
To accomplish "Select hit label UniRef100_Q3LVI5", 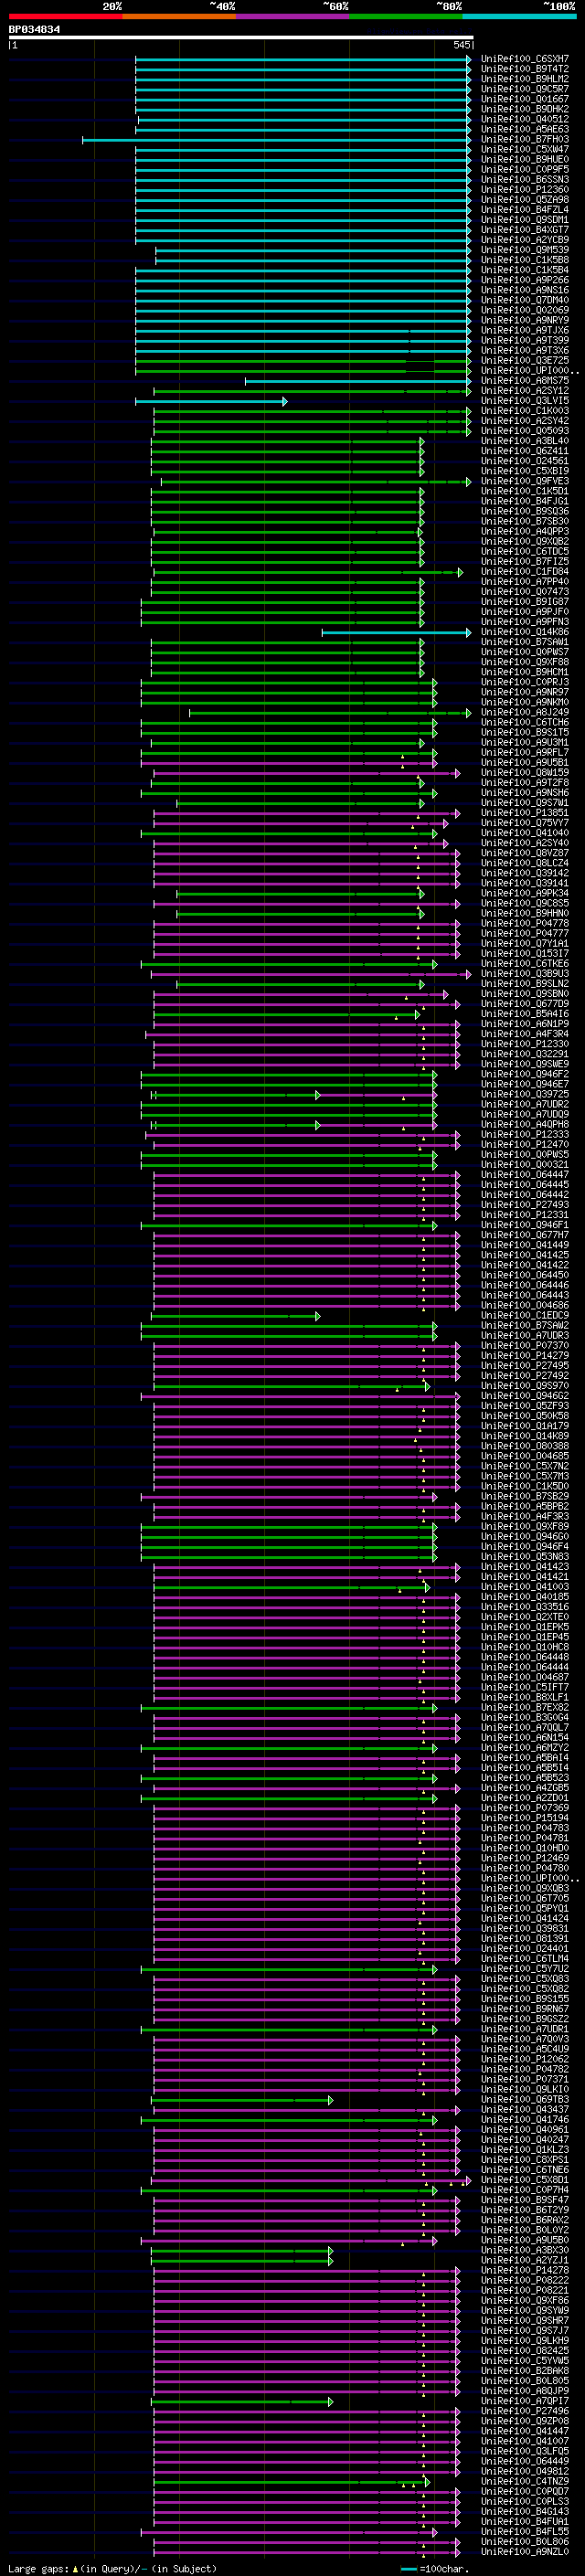I will 525,401.
